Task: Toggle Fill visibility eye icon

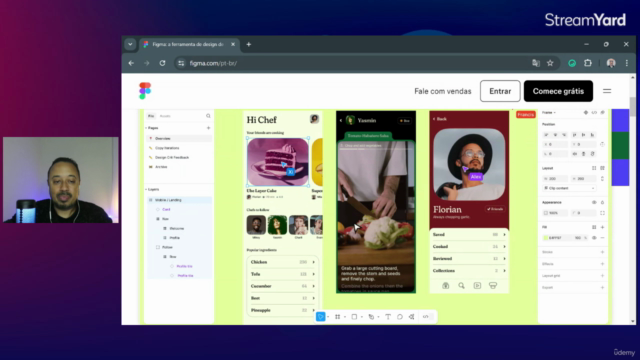Action: pyautogui.click(x=594, y=238)
